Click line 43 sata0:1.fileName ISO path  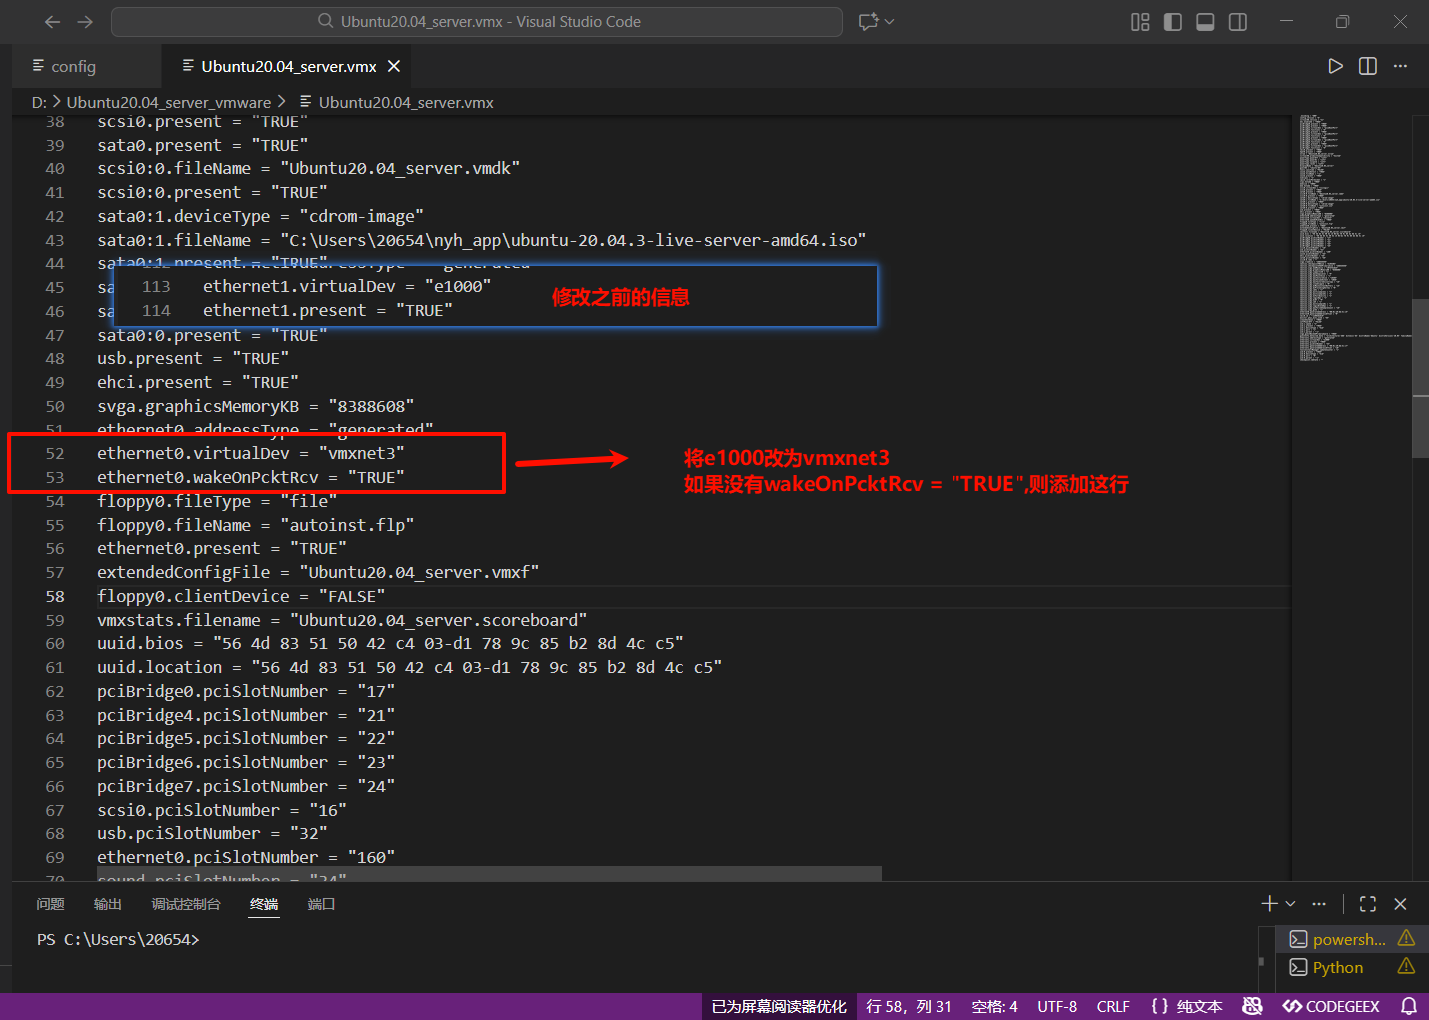(x=573, y=240)
